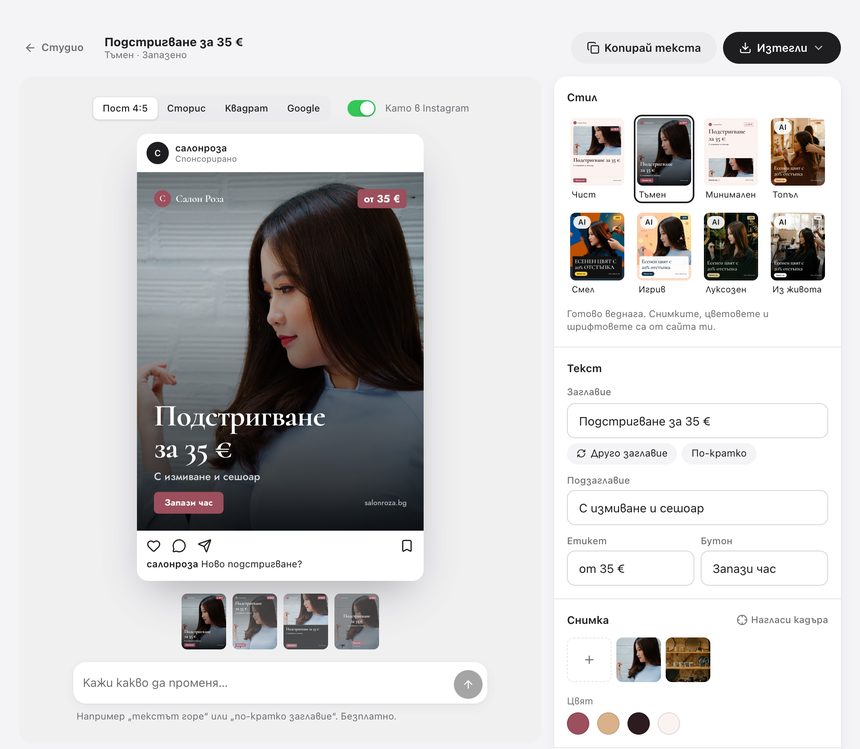This screenshot has height=749, width=860.
Task: Send prompt with the arrow-up button
Action: (x=468, y=684)
